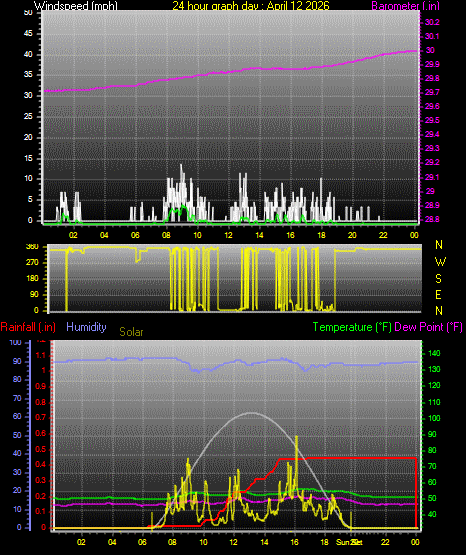Click the Sun Set marker on bottom axis

coord(349,542)
